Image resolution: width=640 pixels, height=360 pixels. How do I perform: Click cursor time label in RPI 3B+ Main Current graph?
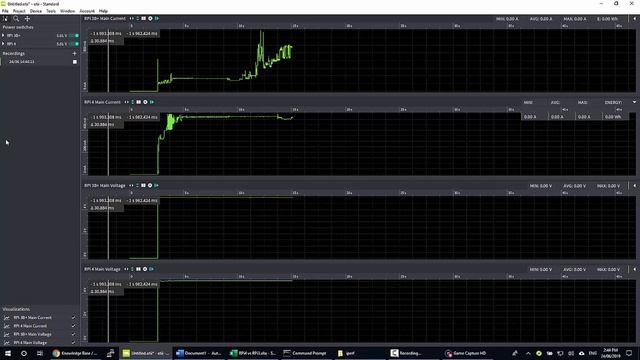tap(106, 33)
